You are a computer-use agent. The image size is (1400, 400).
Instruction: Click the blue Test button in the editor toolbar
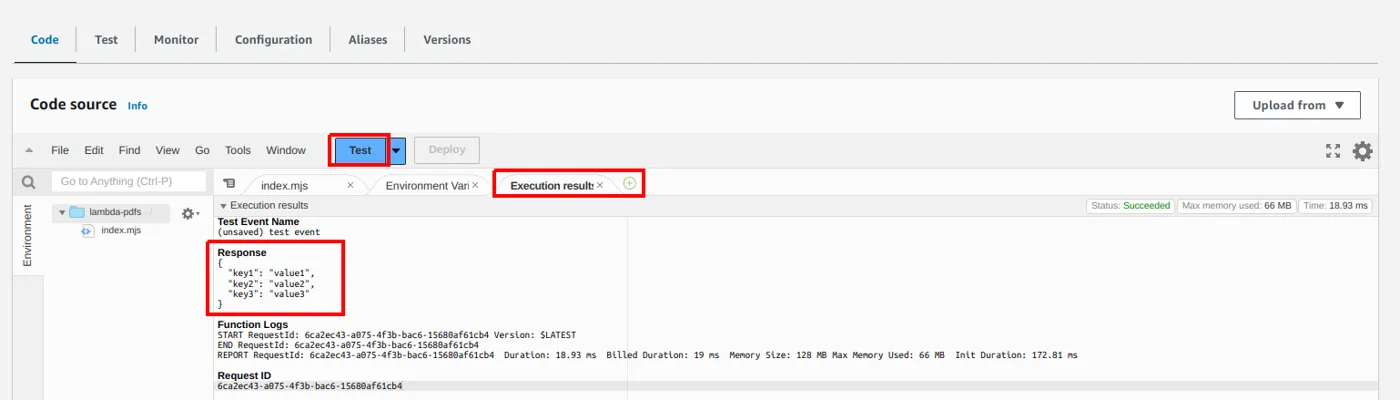[360, 150]
